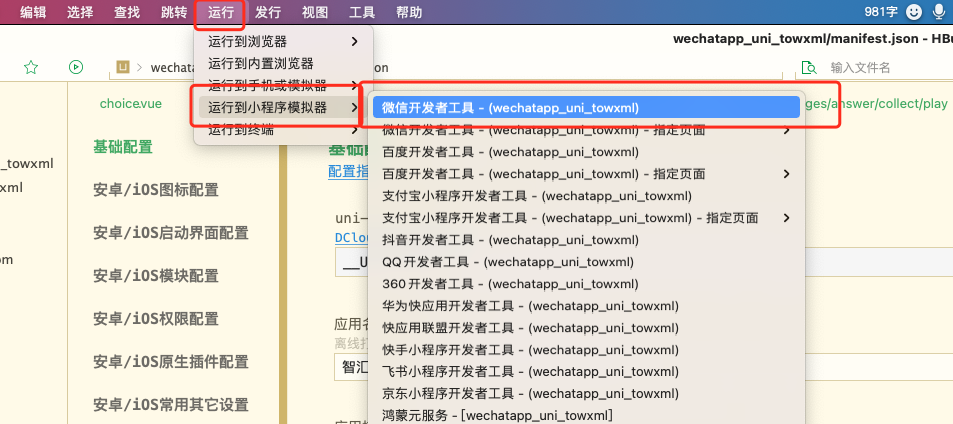The image size is (953, 424).
Task: Click the 981字 word count indicator
Action: (x=881, y=12)
